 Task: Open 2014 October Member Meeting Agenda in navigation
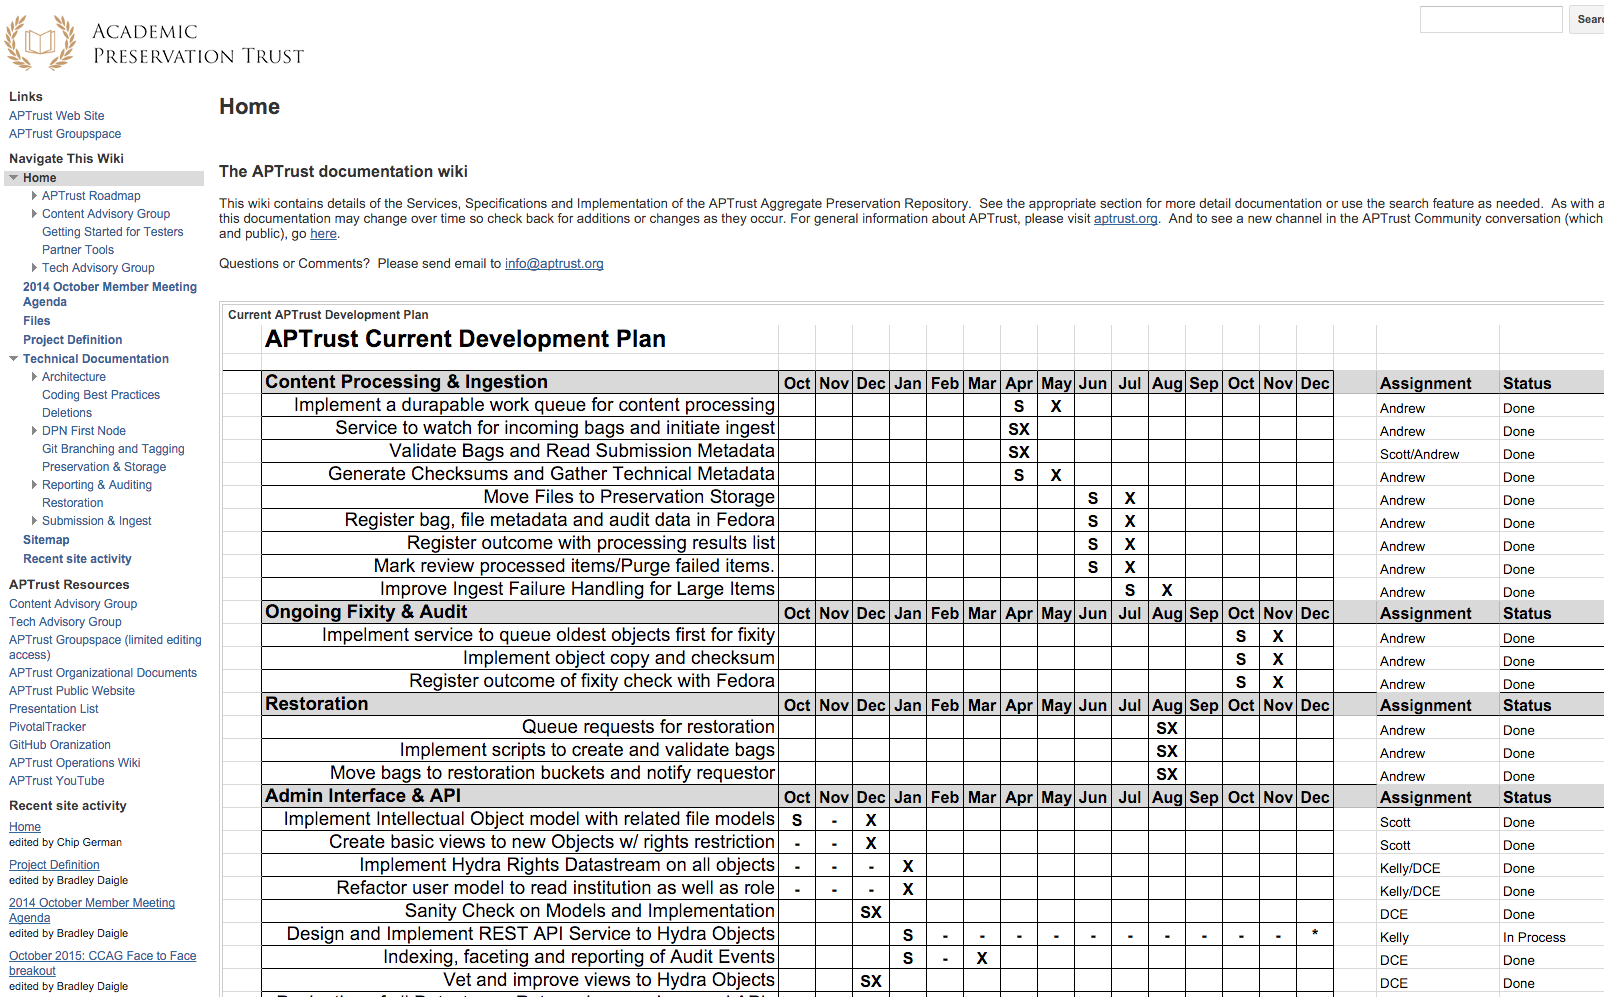tap(110, 294)
